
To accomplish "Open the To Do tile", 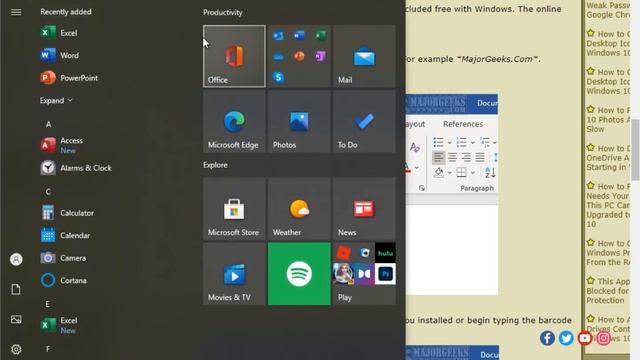I will click(364, 121).
